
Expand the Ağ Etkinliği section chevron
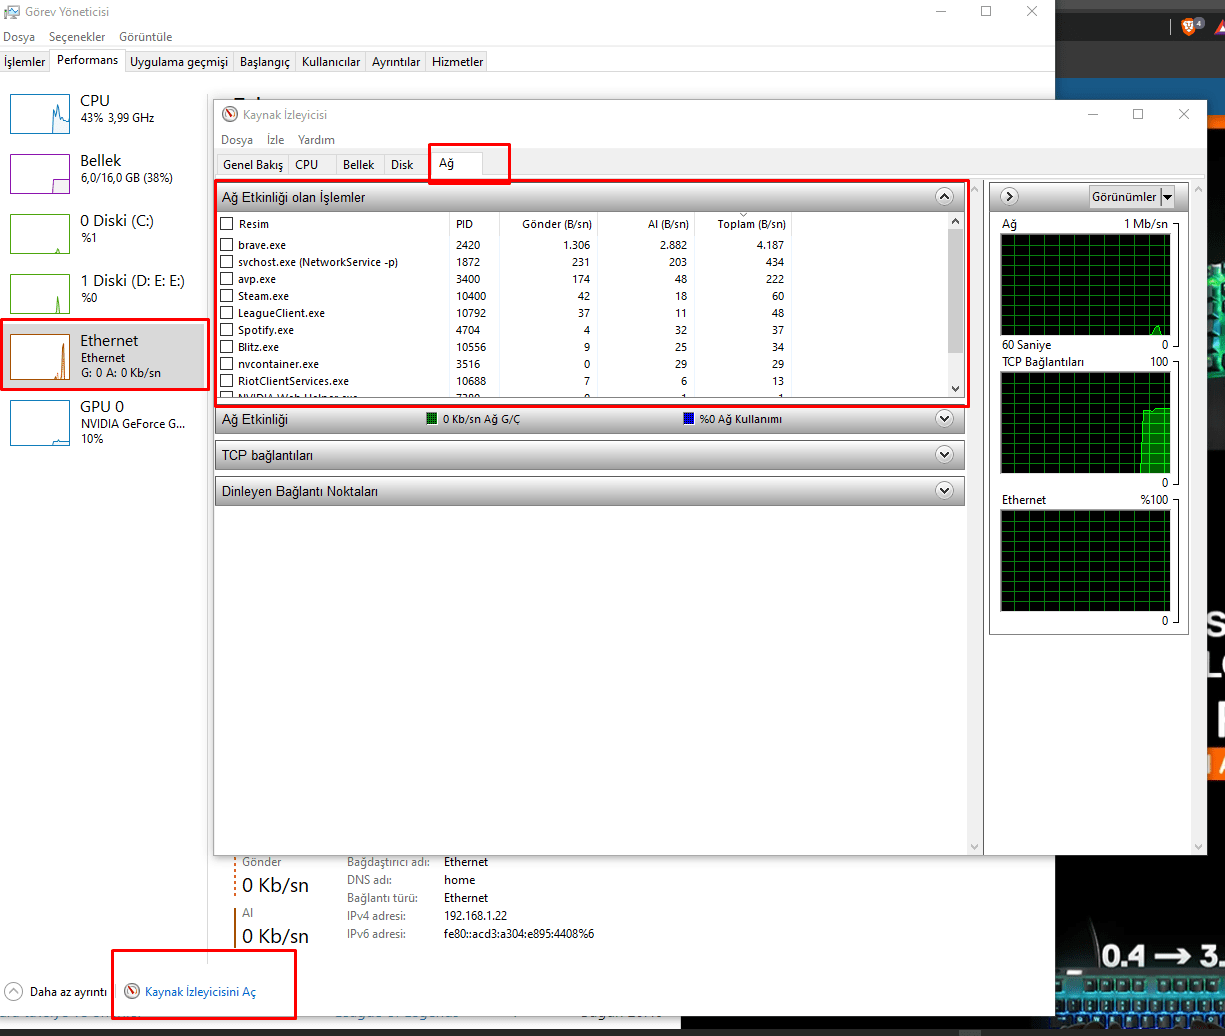pyautogui.click(x=944, y=419)
